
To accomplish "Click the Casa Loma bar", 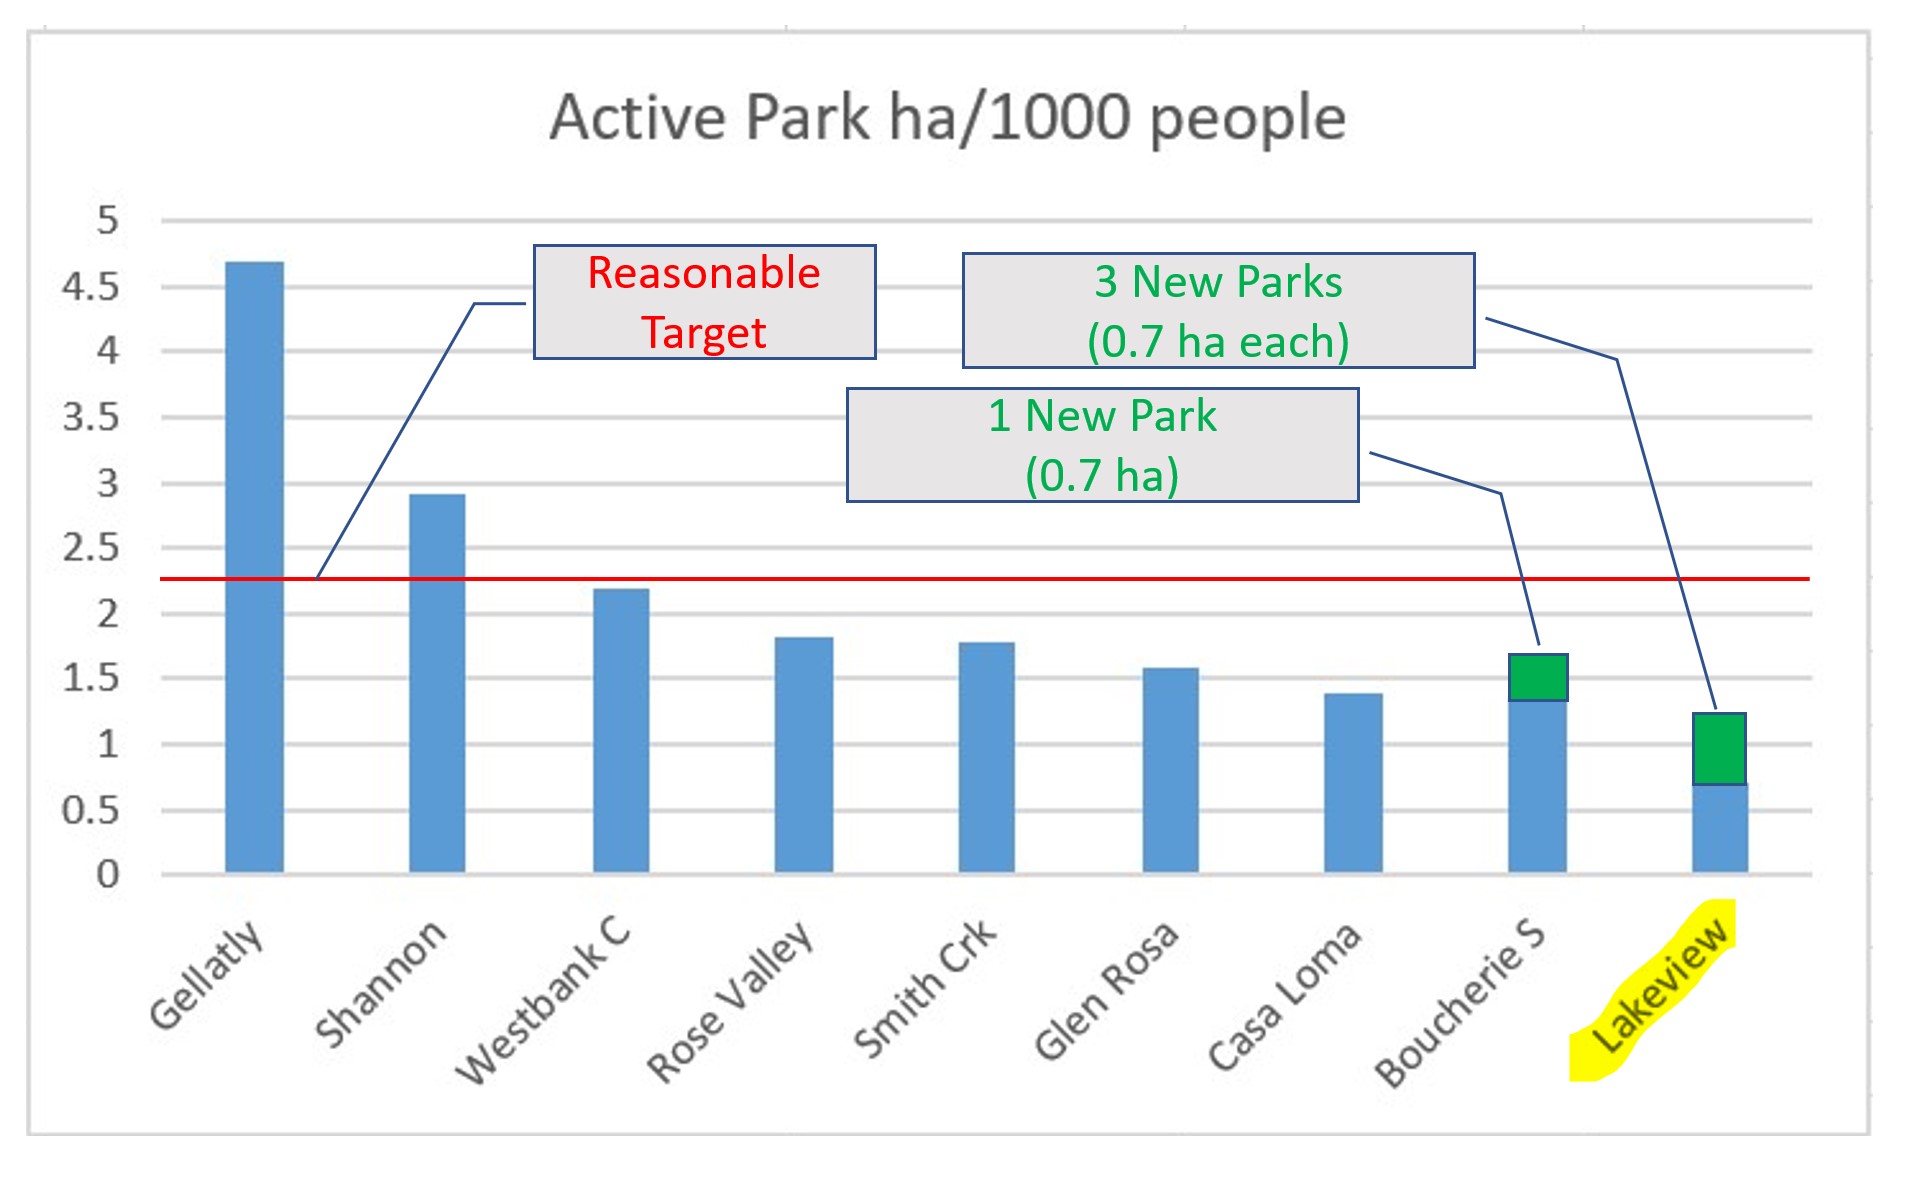I will point(1353,783).
